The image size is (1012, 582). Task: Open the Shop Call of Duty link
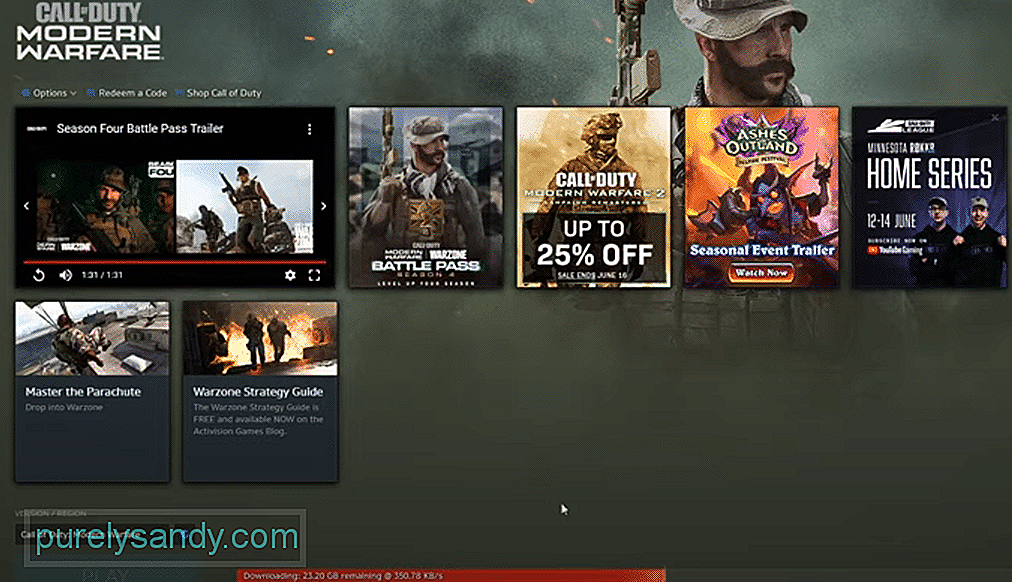point(218,93)
